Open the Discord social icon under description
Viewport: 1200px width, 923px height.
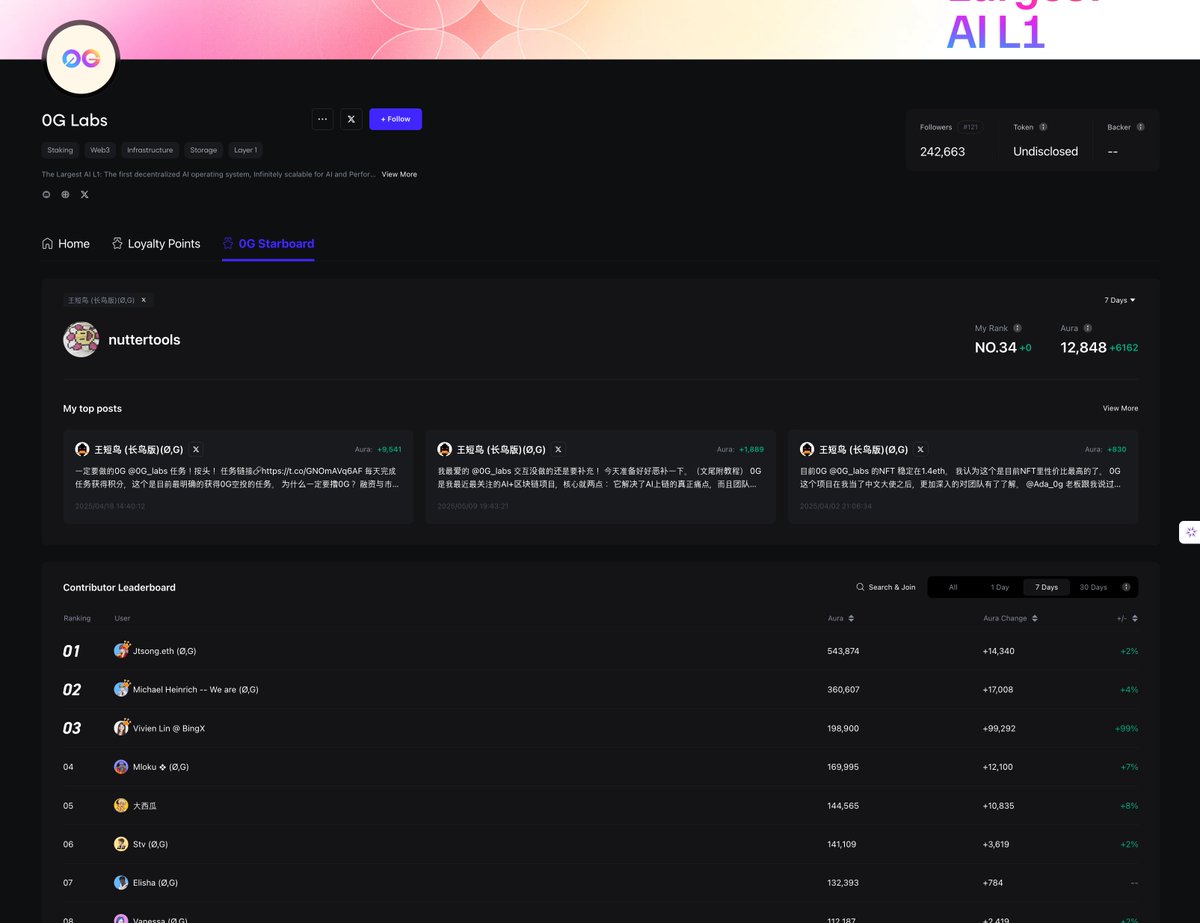46,194
